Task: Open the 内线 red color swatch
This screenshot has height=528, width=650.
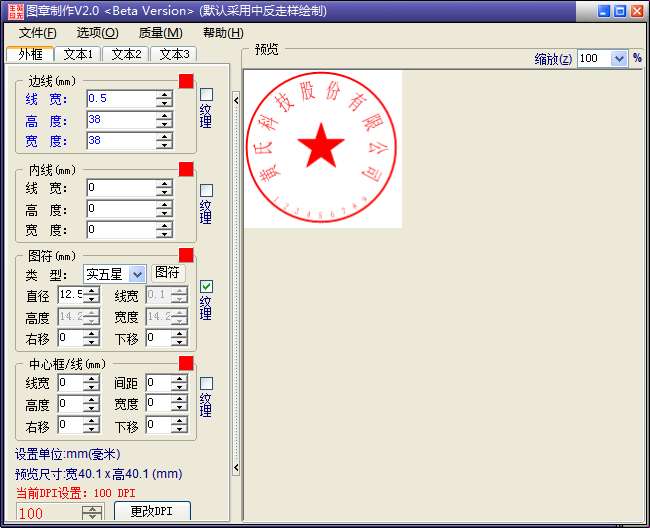Action: point(186,169)
